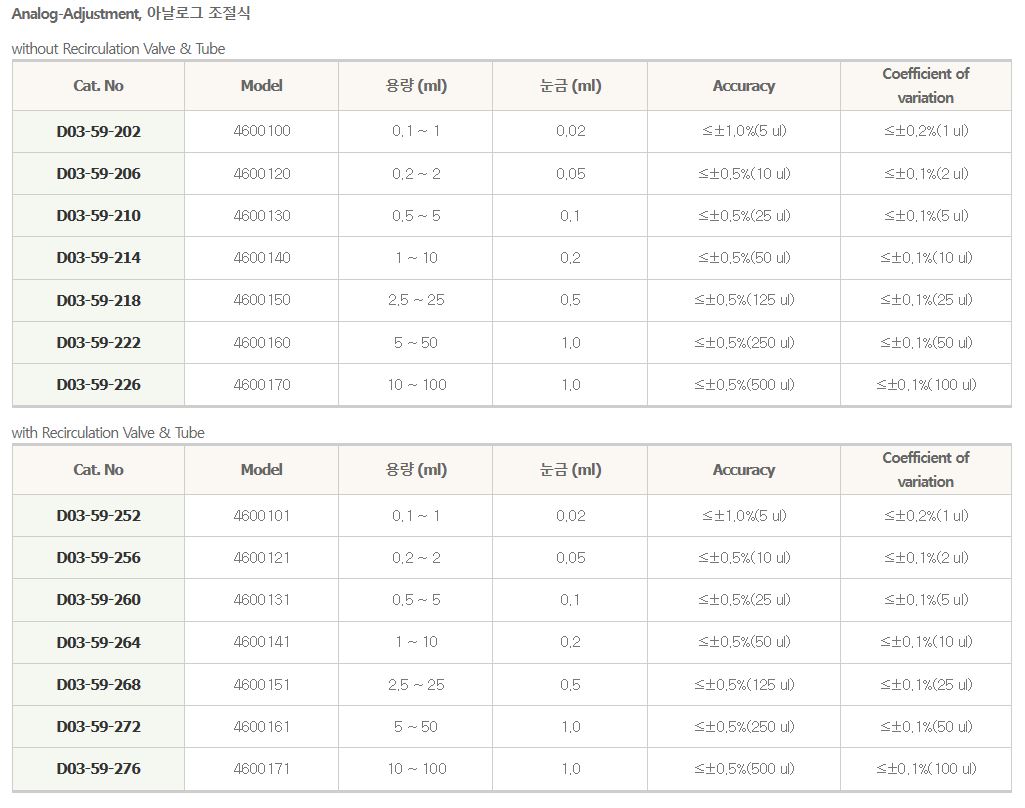Image resolution: width=1025 pixels, height=808 pixels.
Task: Open catalog number D03-59-252
Action: 98,516
